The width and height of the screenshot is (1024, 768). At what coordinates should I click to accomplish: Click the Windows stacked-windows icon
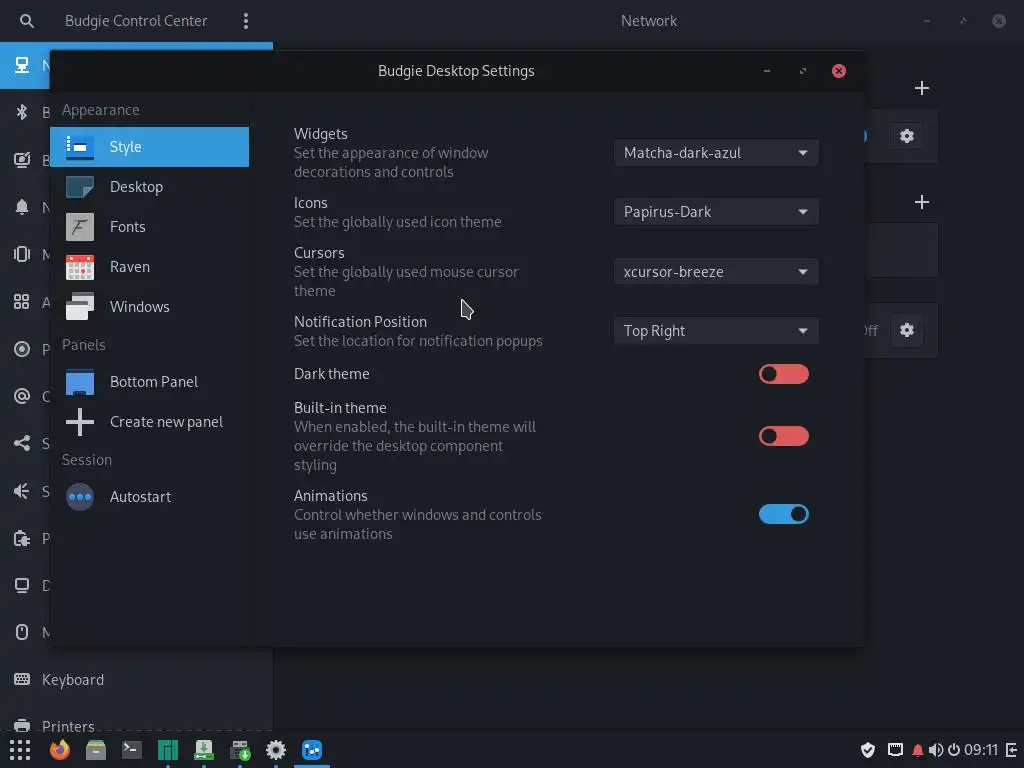tap(80, 307)
